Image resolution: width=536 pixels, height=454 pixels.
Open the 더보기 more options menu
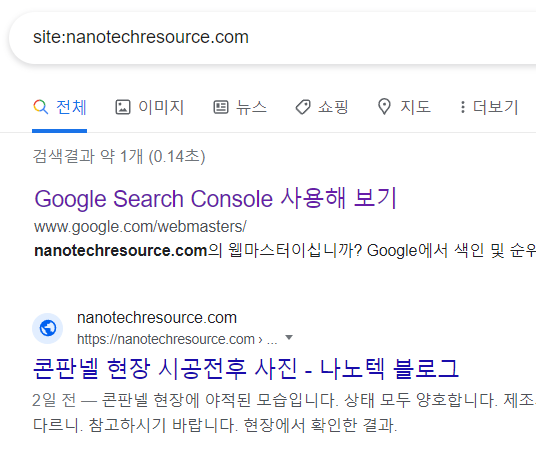pos(489,107)
